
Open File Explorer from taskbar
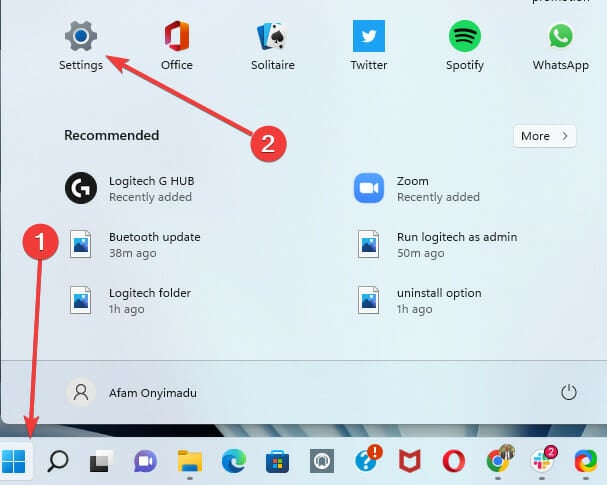click(x=190, y=461)
